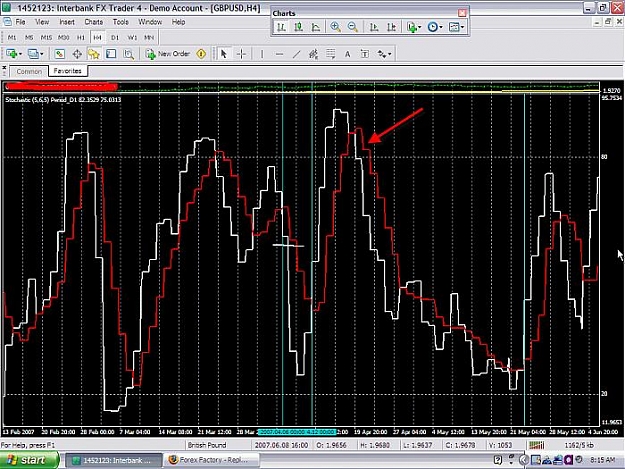Select the text 'A' drawing tool
Viewport: 625px width, 469px height.
point(348,54)
